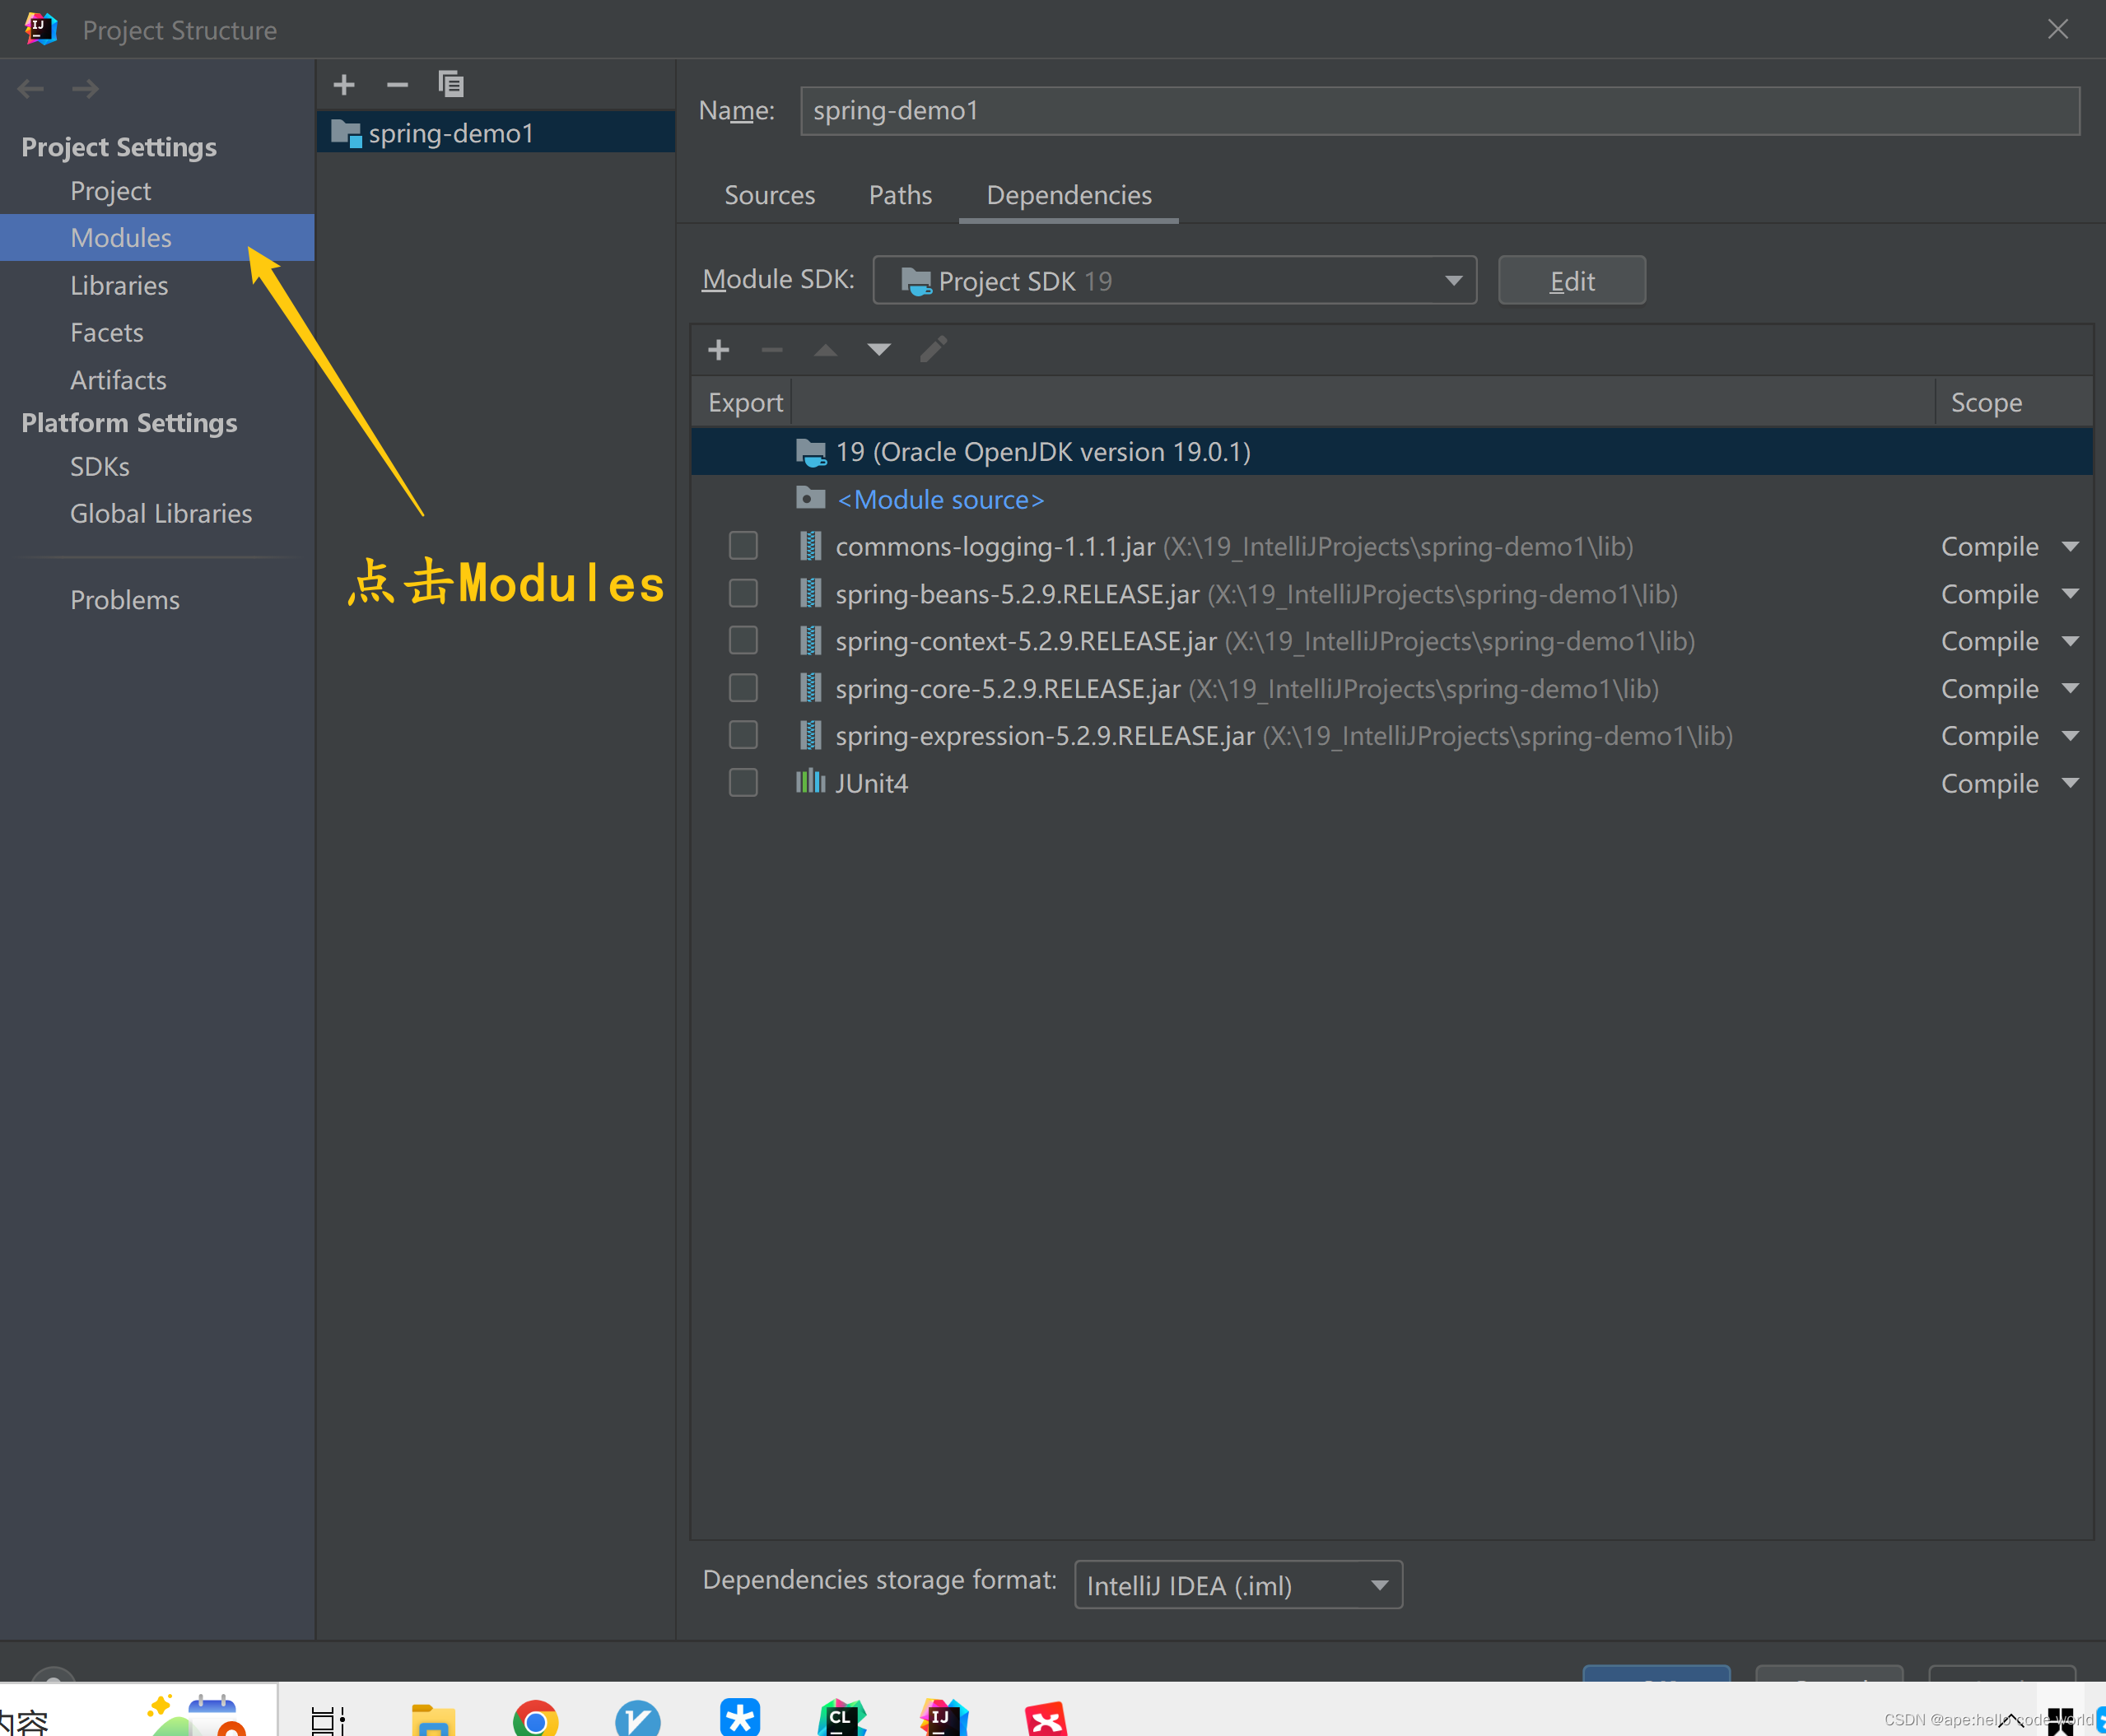Screen dimensions: 2106x1736
Task: Click the JUnit4 library icon
Action: (x=810, y=782)
